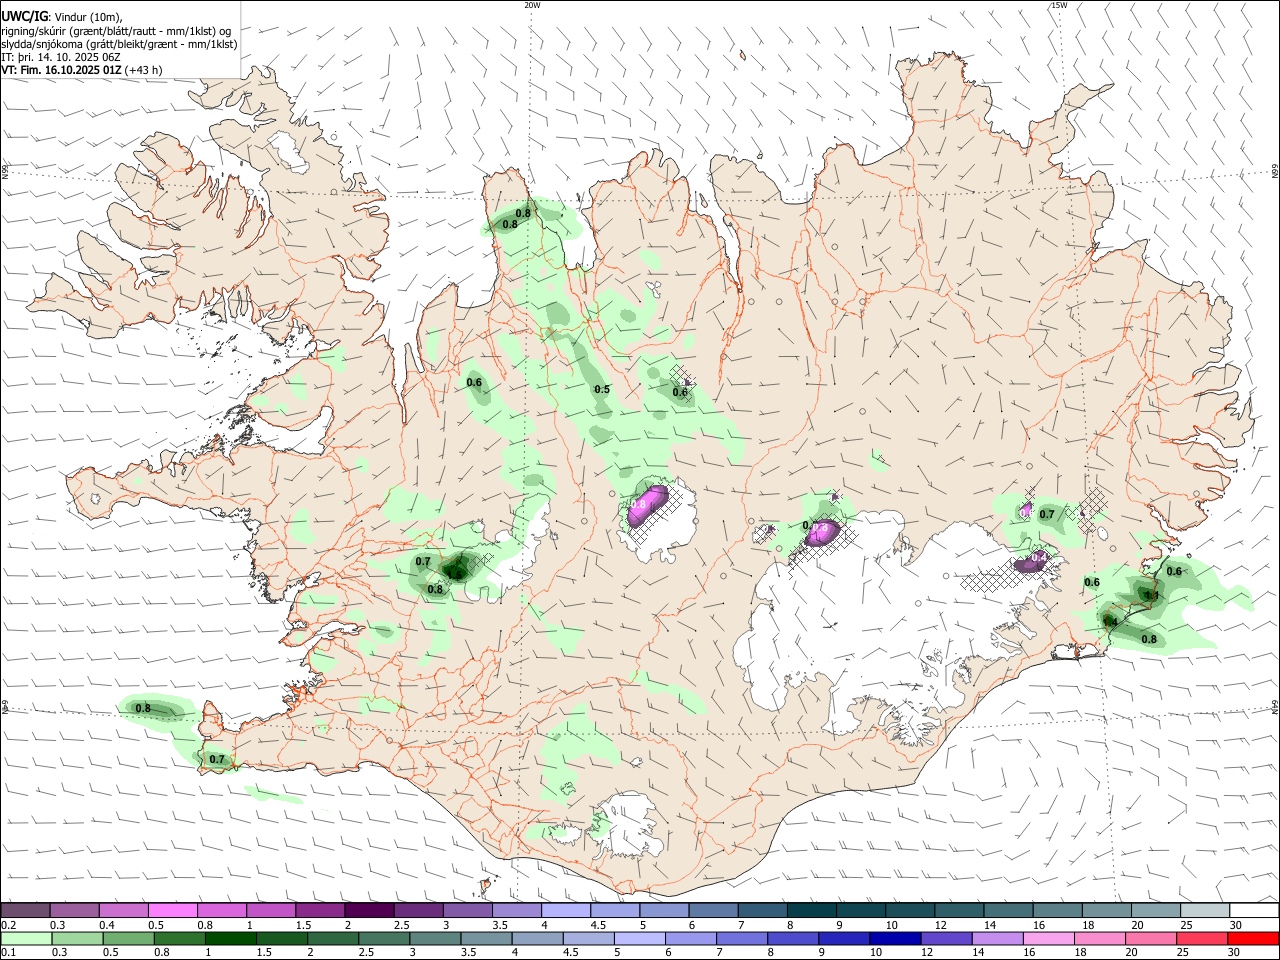The height and width of the screenshot is (960, 1280).
Task: Click the "20W" longitude label
Action: point(532,5)
